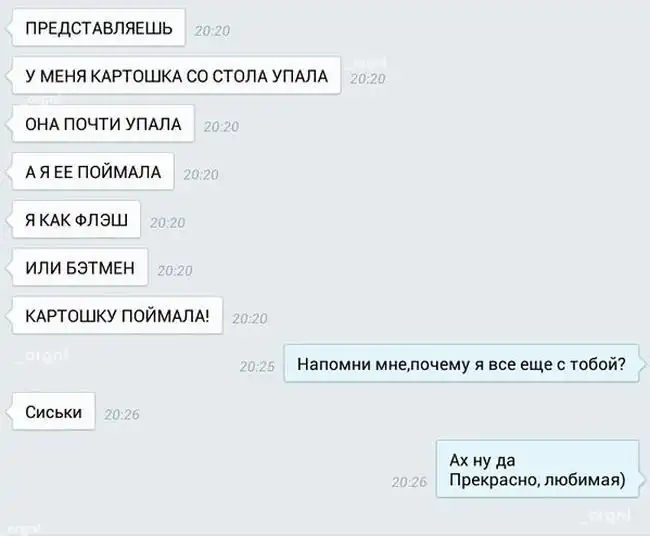This screenshot has height=536, width=650.
Task: Select the Сиськи message bubble
Action: (53, 412)
